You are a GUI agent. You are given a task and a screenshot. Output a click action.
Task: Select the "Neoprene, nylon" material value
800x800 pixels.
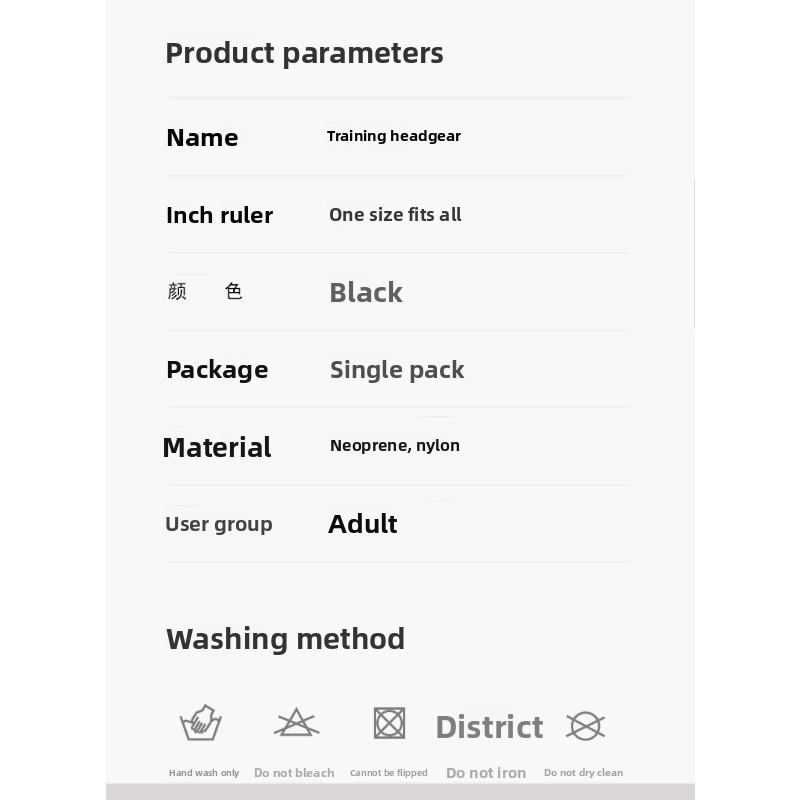pyautogui.click(x=395, y=446)
